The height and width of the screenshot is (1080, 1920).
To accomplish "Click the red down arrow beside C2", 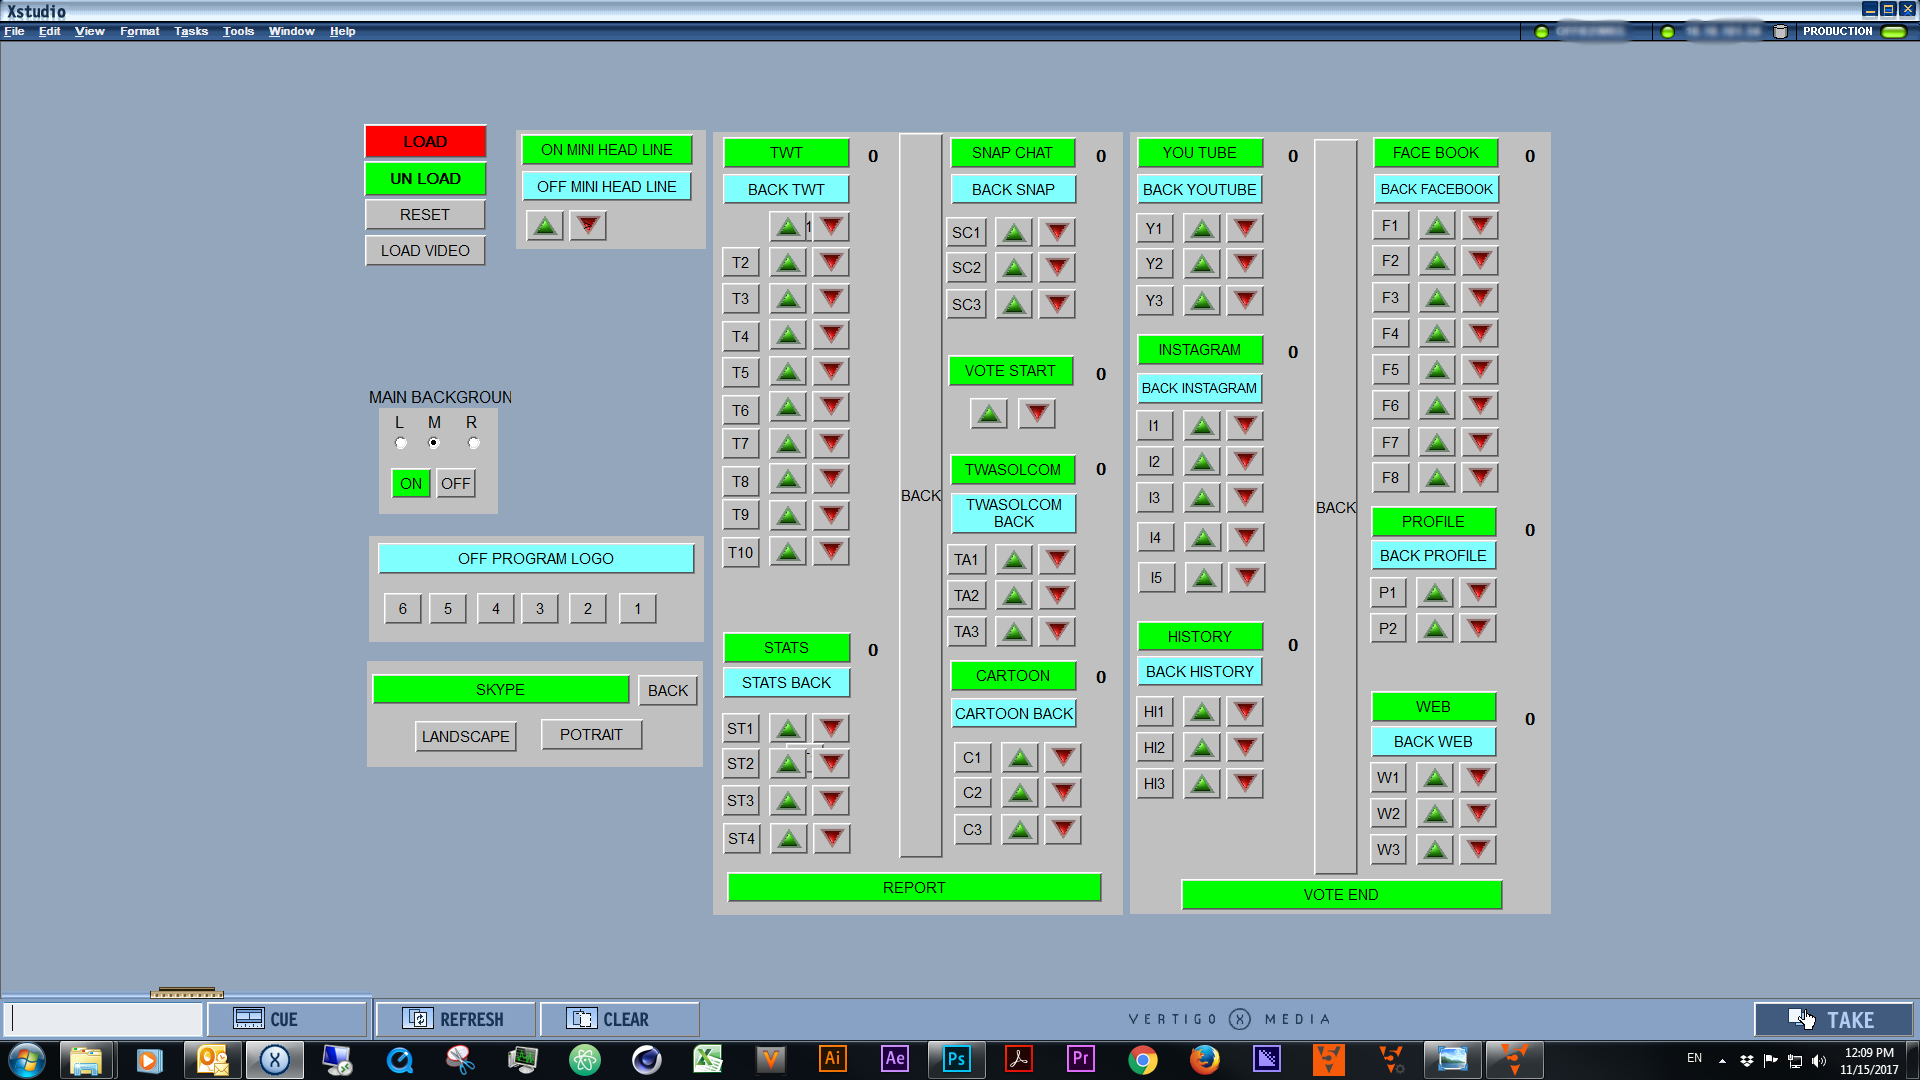I will click(1063, 793).
